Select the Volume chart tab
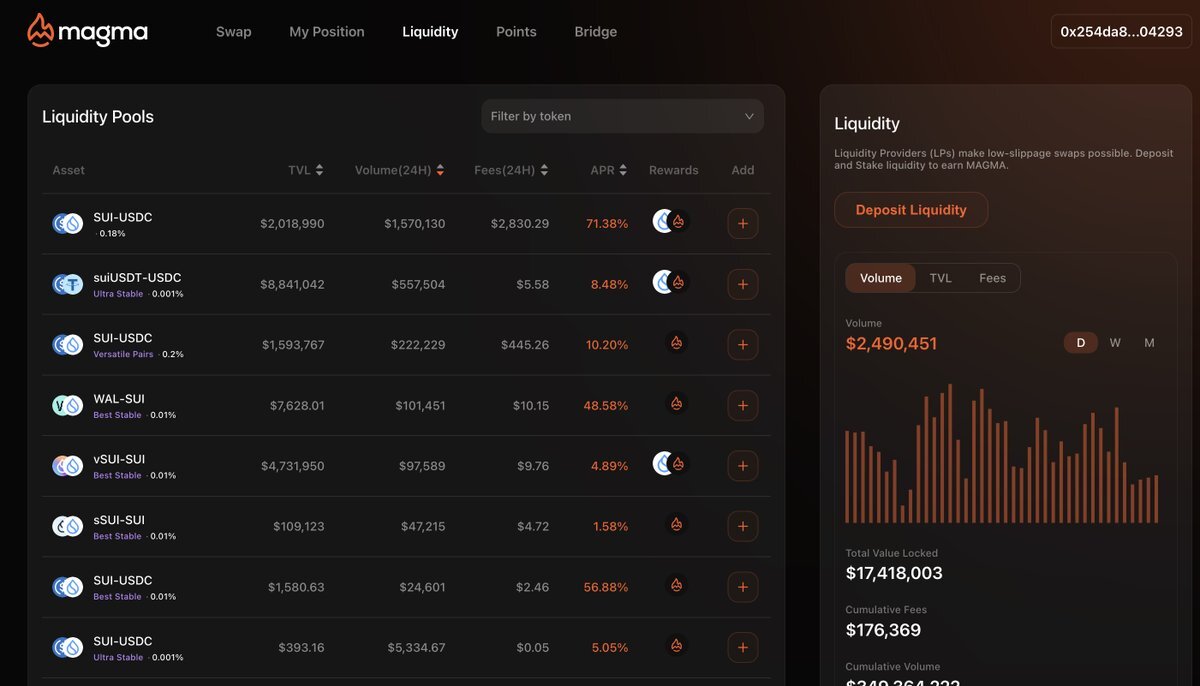Image resolution: width=1200 pixels, height=686 pixels. click(881, 278)
